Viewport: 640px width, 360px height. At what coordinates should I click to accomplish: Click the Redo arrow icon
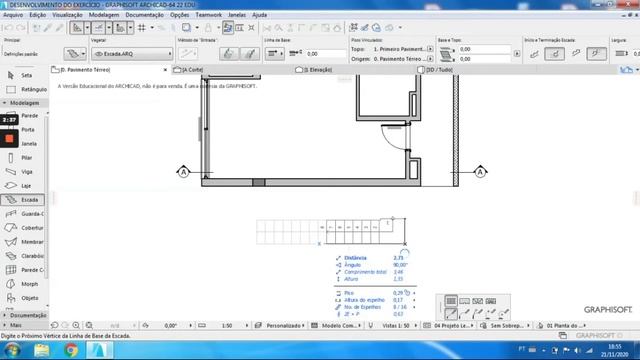point(21,28)
